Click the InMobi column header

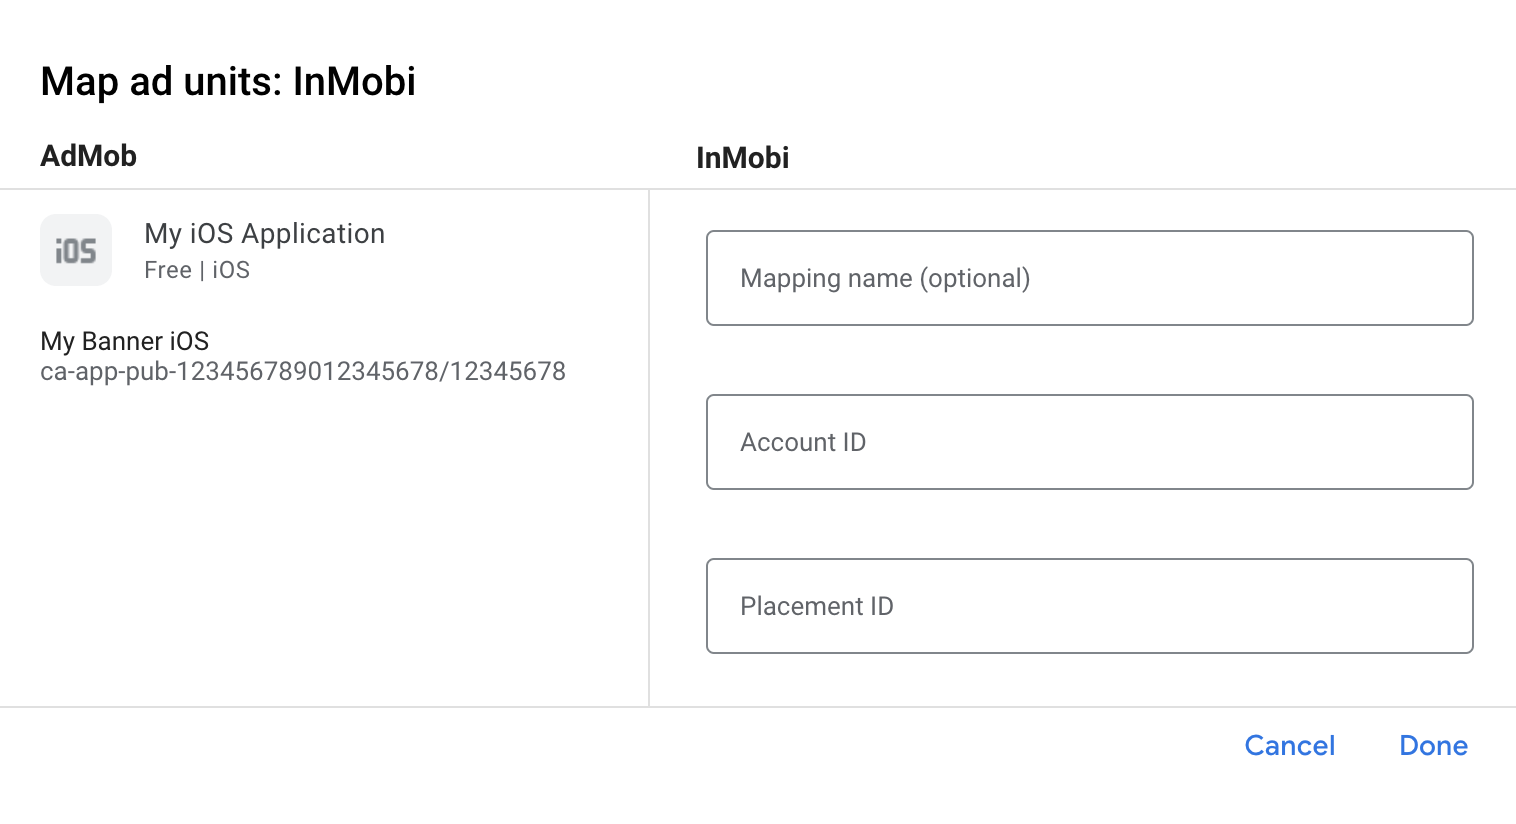click(x=743, y=158)
